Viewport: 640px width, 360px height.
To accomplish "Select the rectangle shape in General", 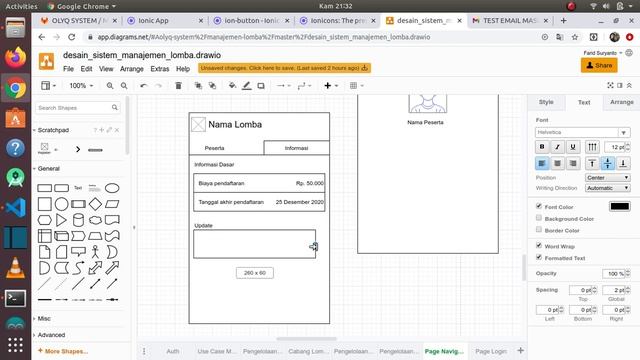I will coord(44,188).
